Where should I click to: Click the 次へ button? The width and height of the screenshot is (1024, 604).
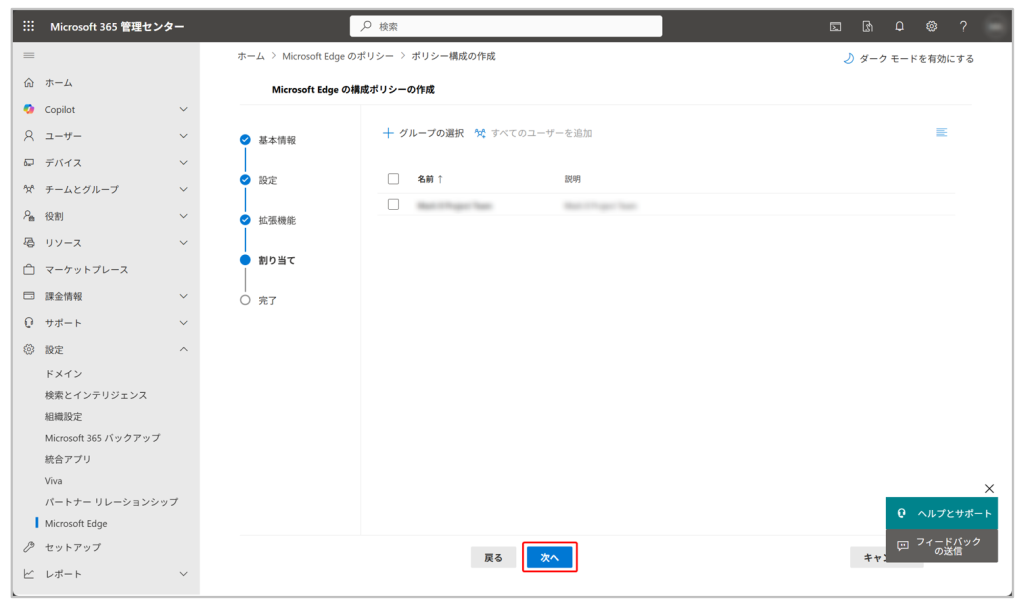(x=549, y=558)
